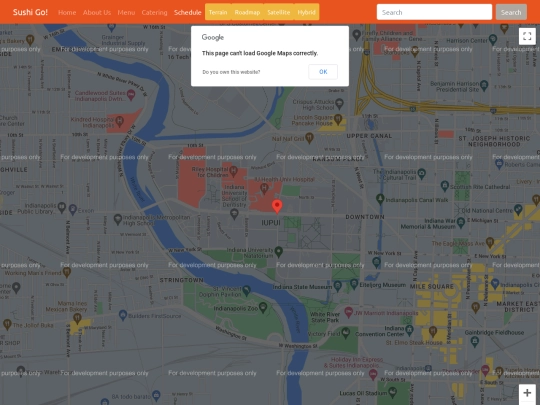
Task: Select Lincoln Square Pancake House pin
Action: tap(338, 118)
